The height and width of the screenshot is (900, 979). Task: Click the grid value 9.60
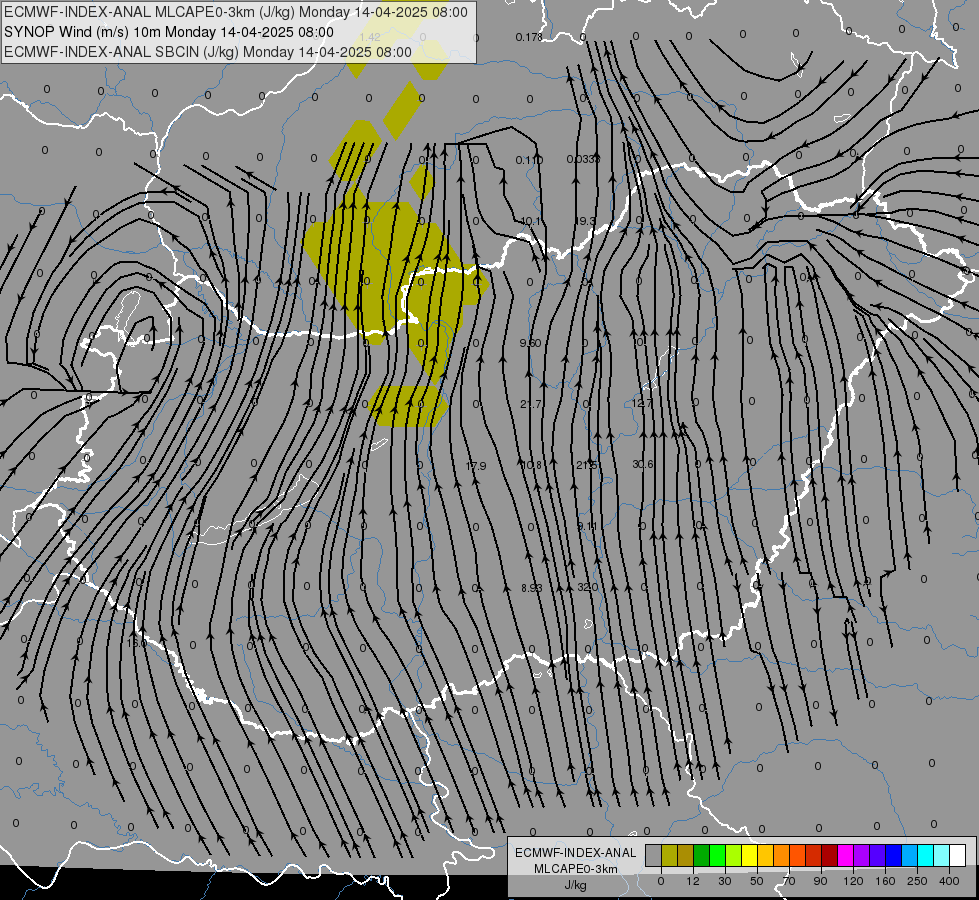click(x=530, y=343)
